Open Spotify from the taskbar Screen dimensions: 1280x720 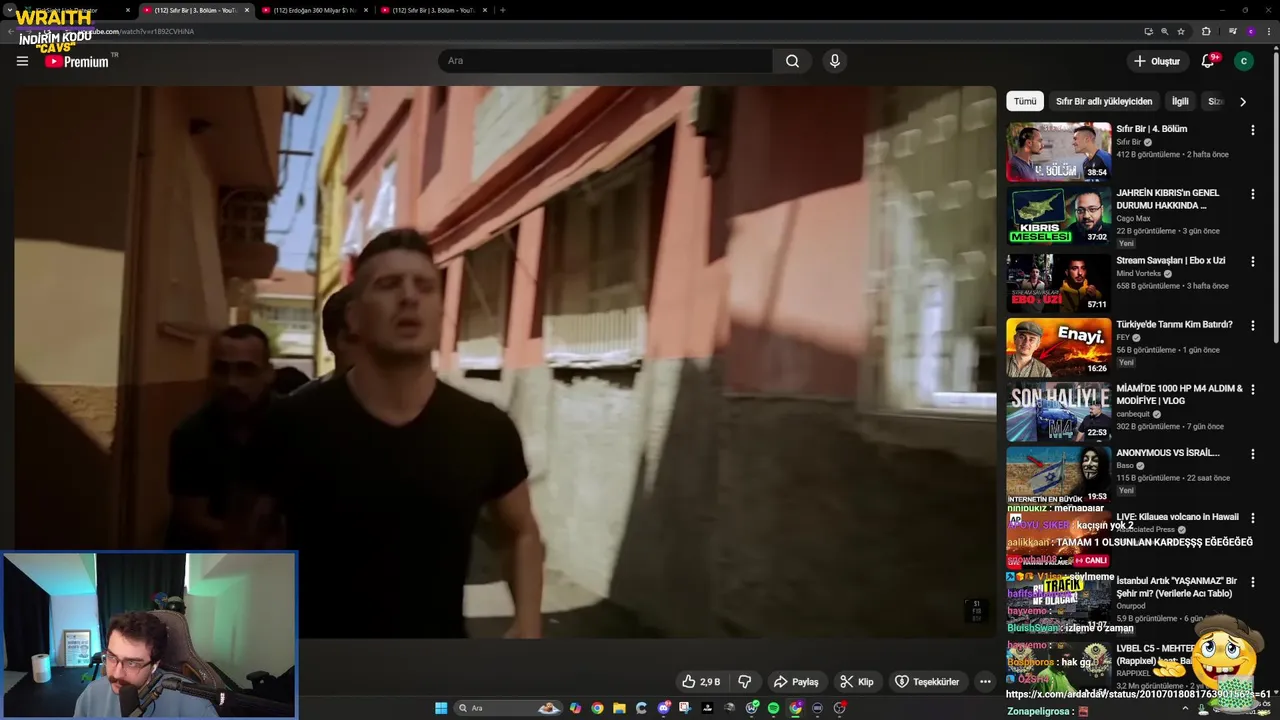[773, 708]
